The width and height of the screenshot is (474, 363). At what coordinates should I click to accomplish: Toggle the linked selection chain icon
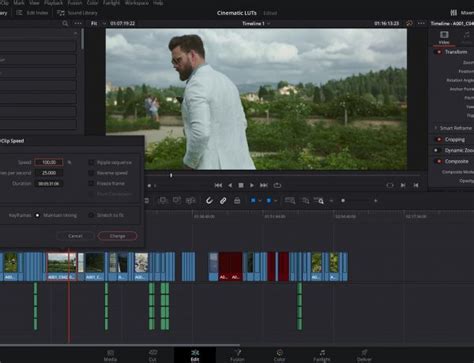[x=223, y=201]
